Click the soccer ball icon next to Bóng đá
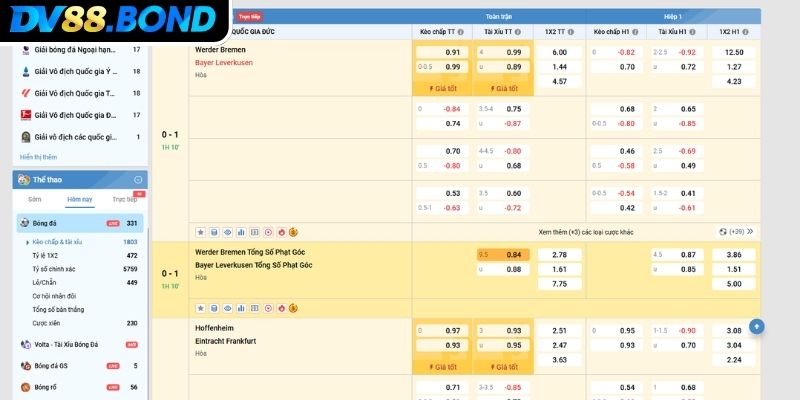 (x=24, y=223)
